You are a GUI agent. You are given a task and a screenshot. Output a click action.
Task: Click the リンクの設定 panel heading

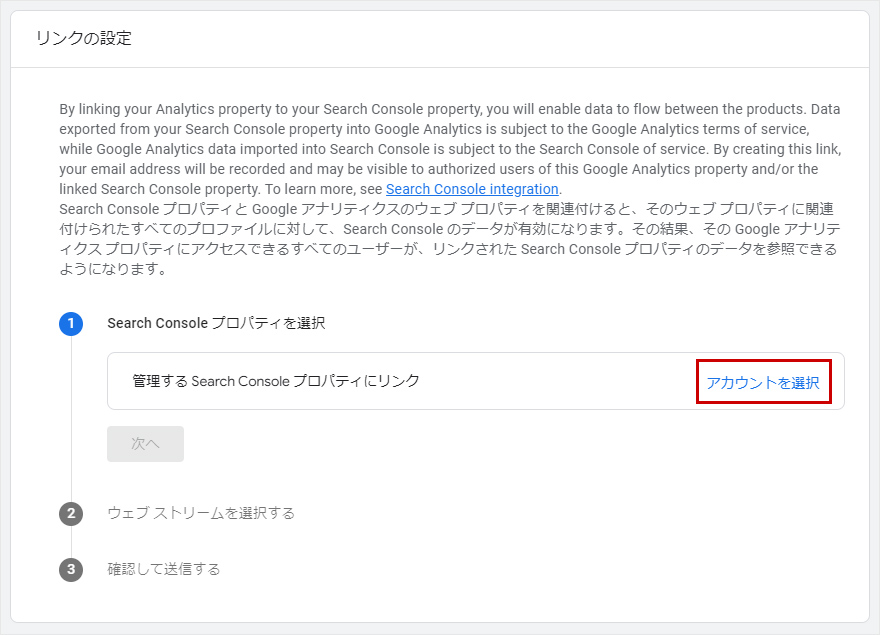tap(84, 39)
